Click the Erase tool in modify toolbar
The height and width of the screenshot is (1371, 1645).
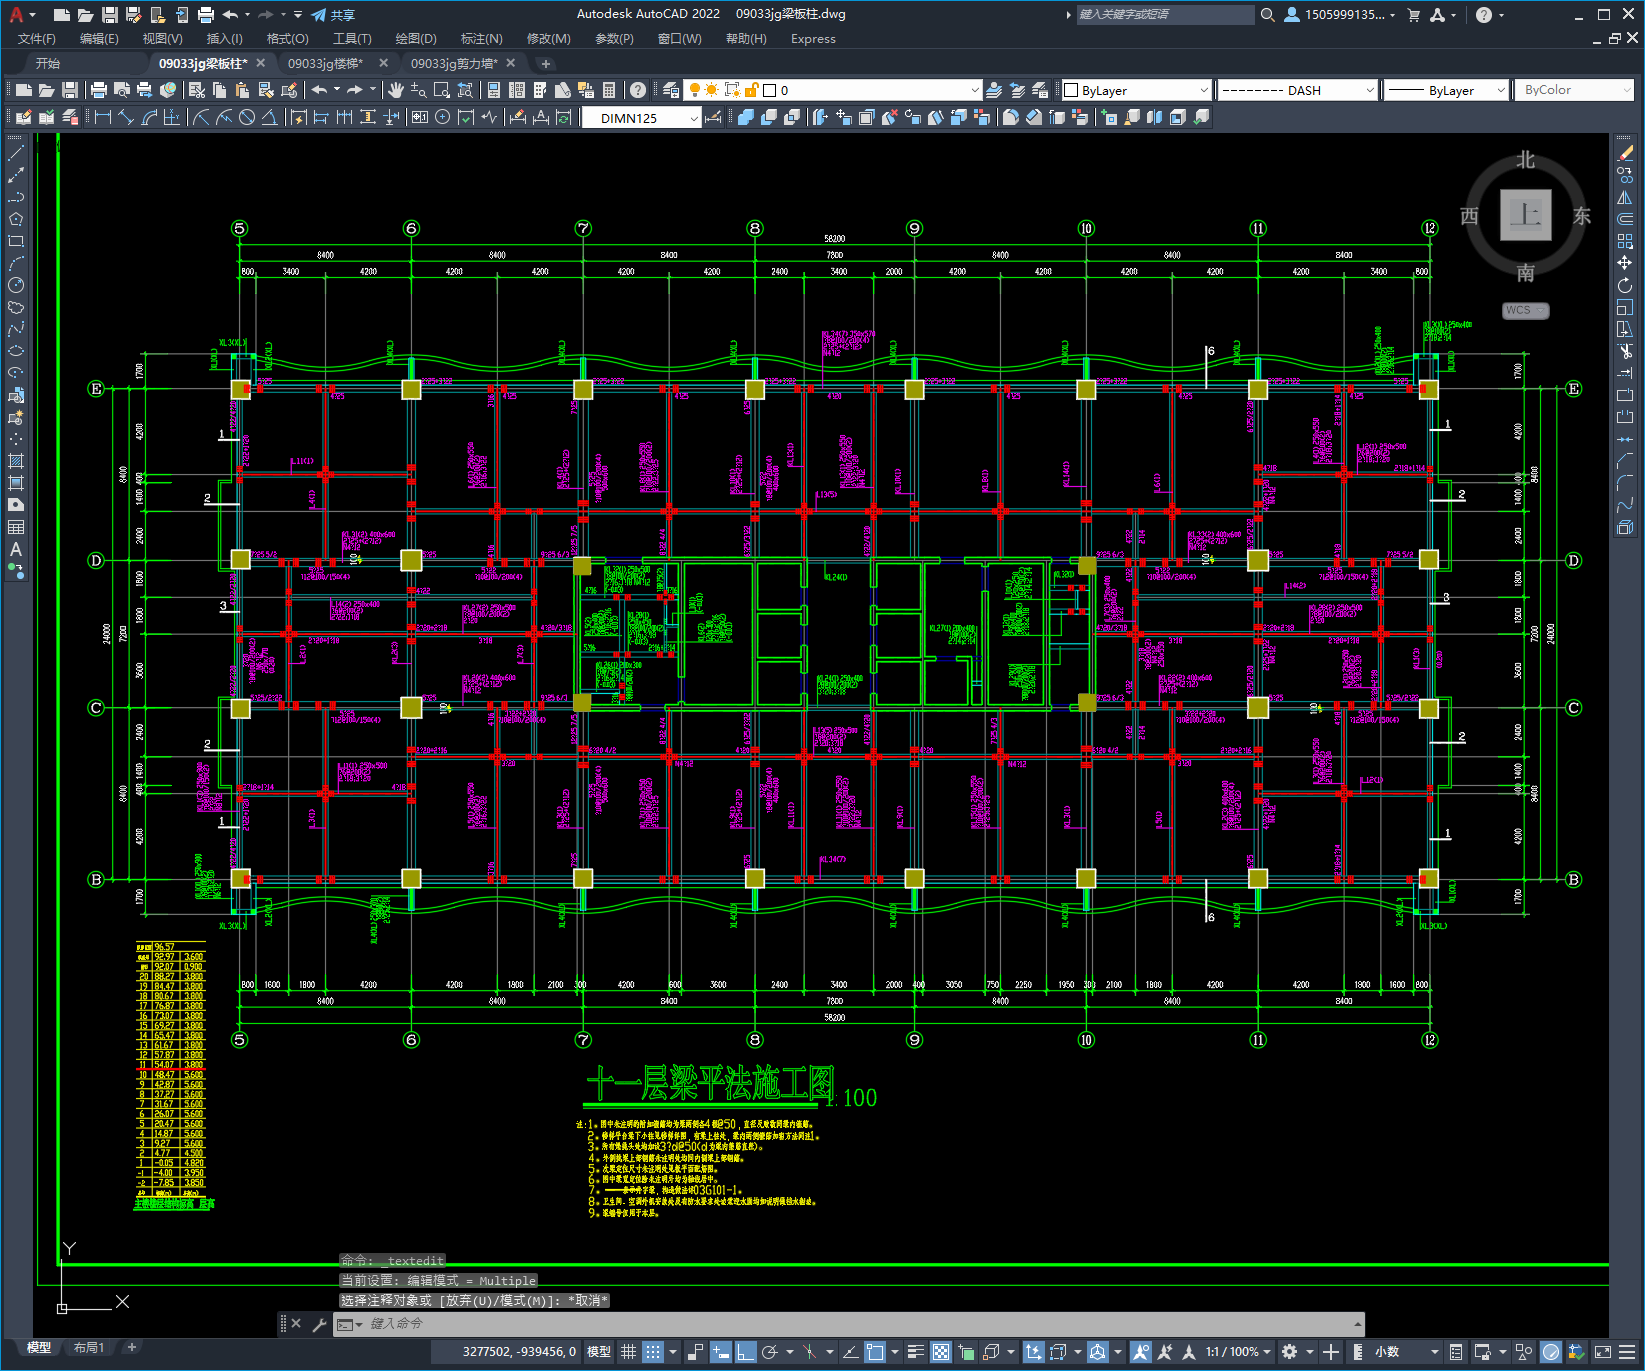tap(1625, 153)
